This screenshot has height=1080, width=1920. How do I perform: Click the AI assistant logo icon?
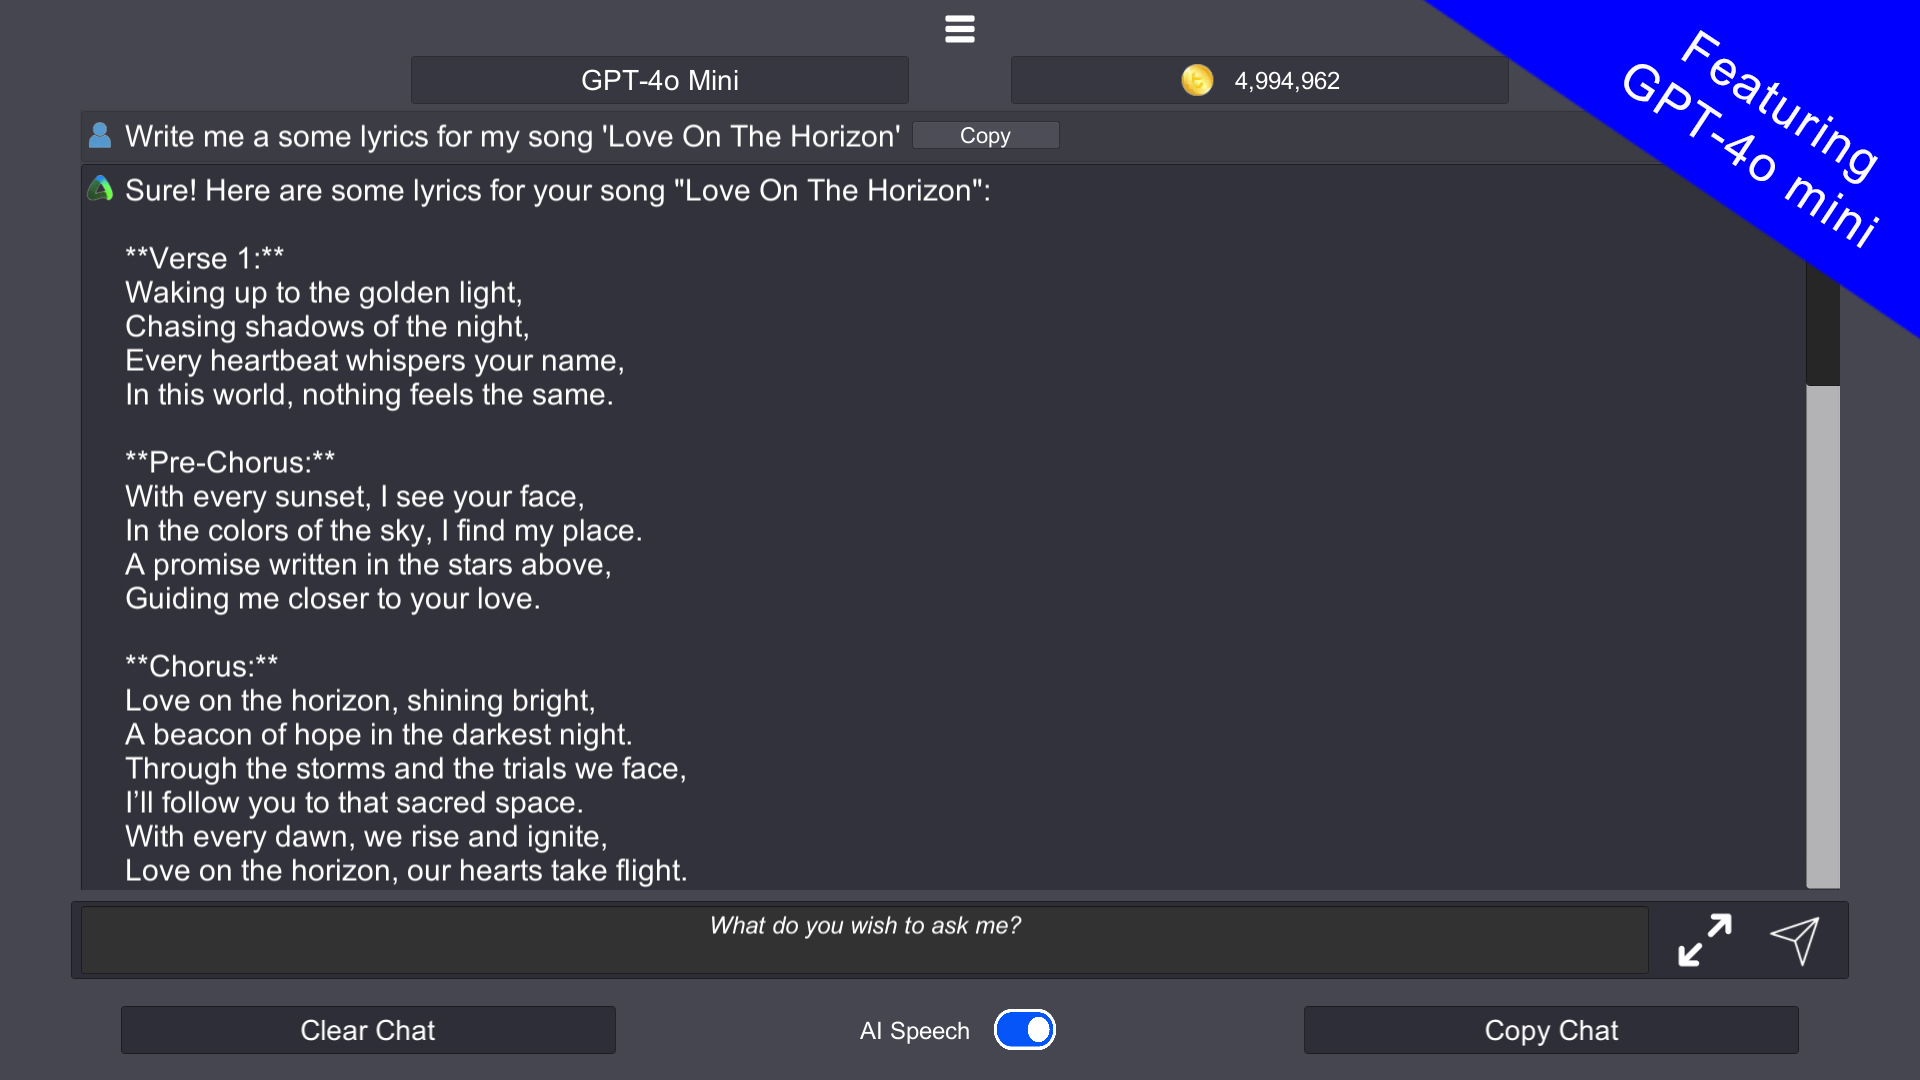[x=100, y=189]
